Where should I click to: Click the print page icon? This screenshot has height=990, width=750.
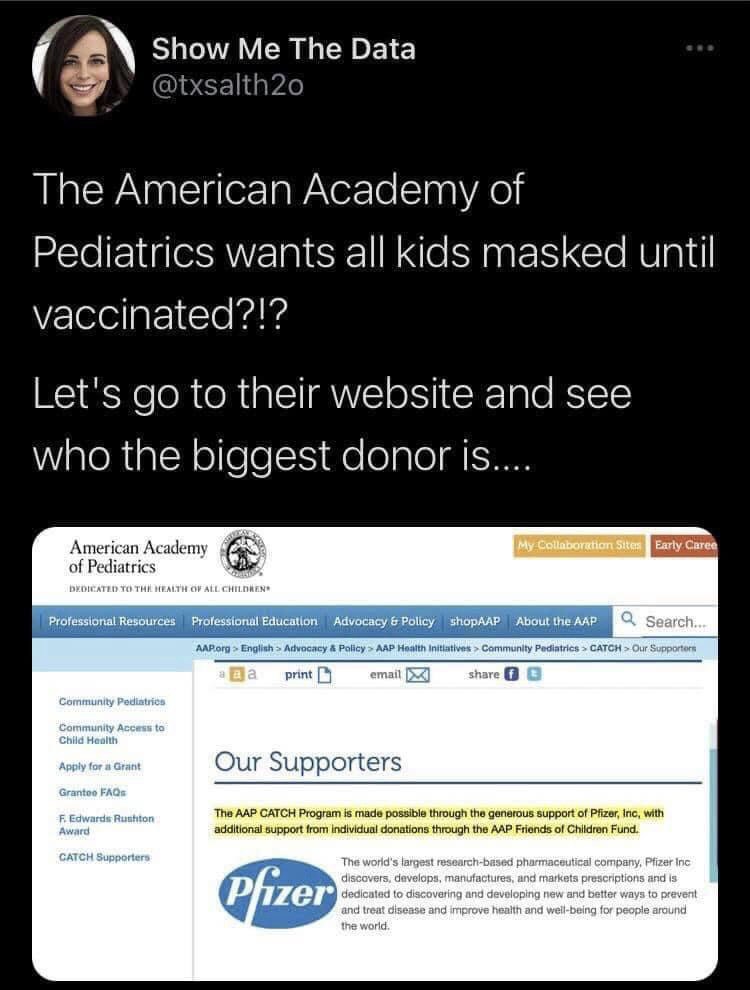tap(324, 675)
